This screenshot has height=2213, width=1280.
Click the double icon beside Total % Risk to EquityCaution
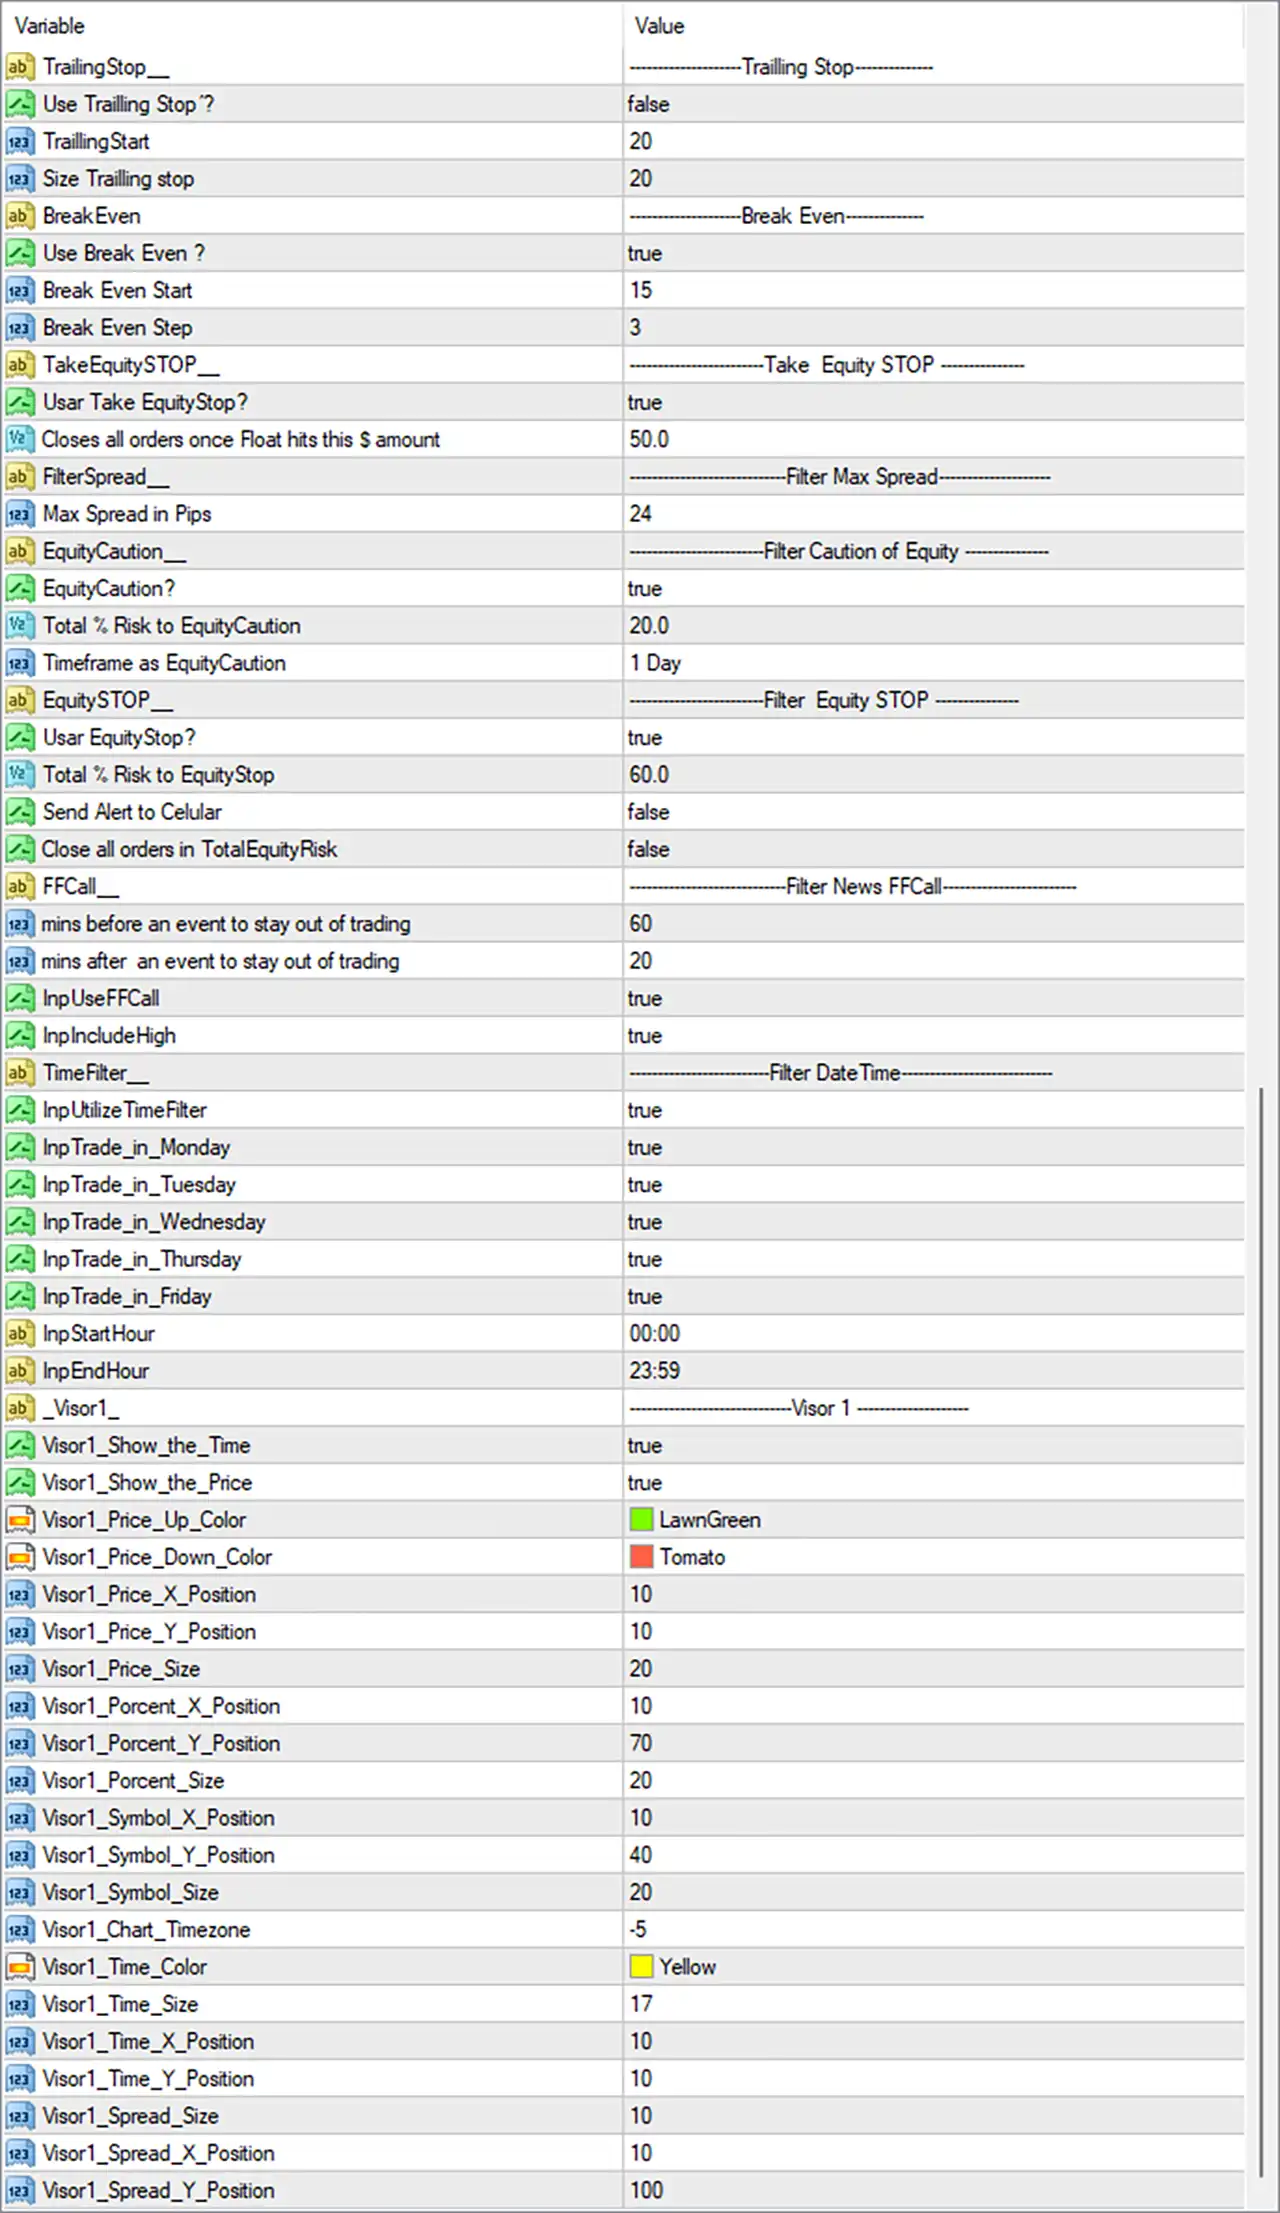click(19, 626)
